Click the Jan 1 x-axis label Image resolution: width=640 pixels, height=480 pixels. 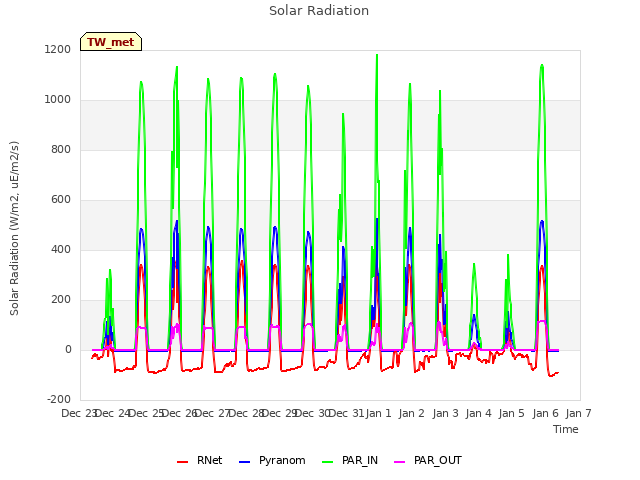point(378,413)
